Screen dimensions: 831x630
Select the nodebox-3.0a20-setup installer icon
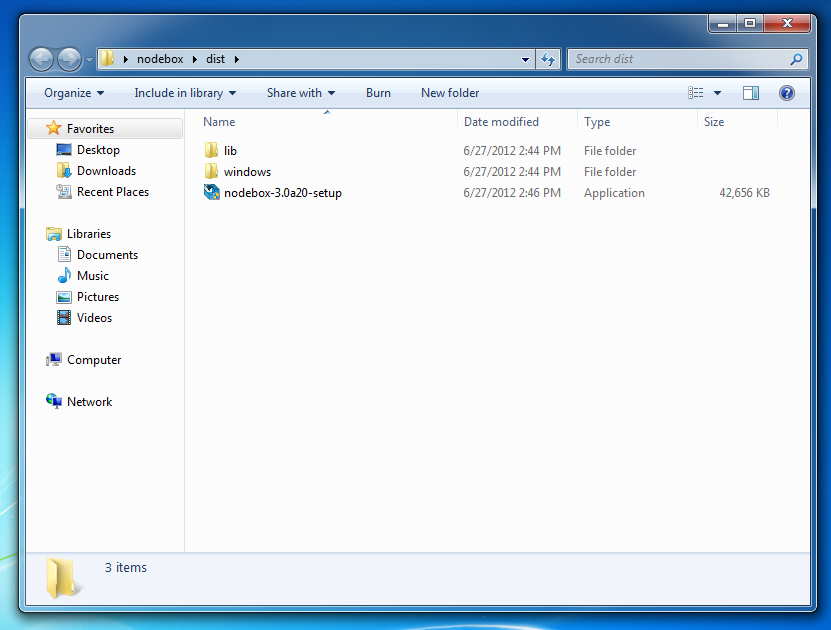[x=211, y=192]
